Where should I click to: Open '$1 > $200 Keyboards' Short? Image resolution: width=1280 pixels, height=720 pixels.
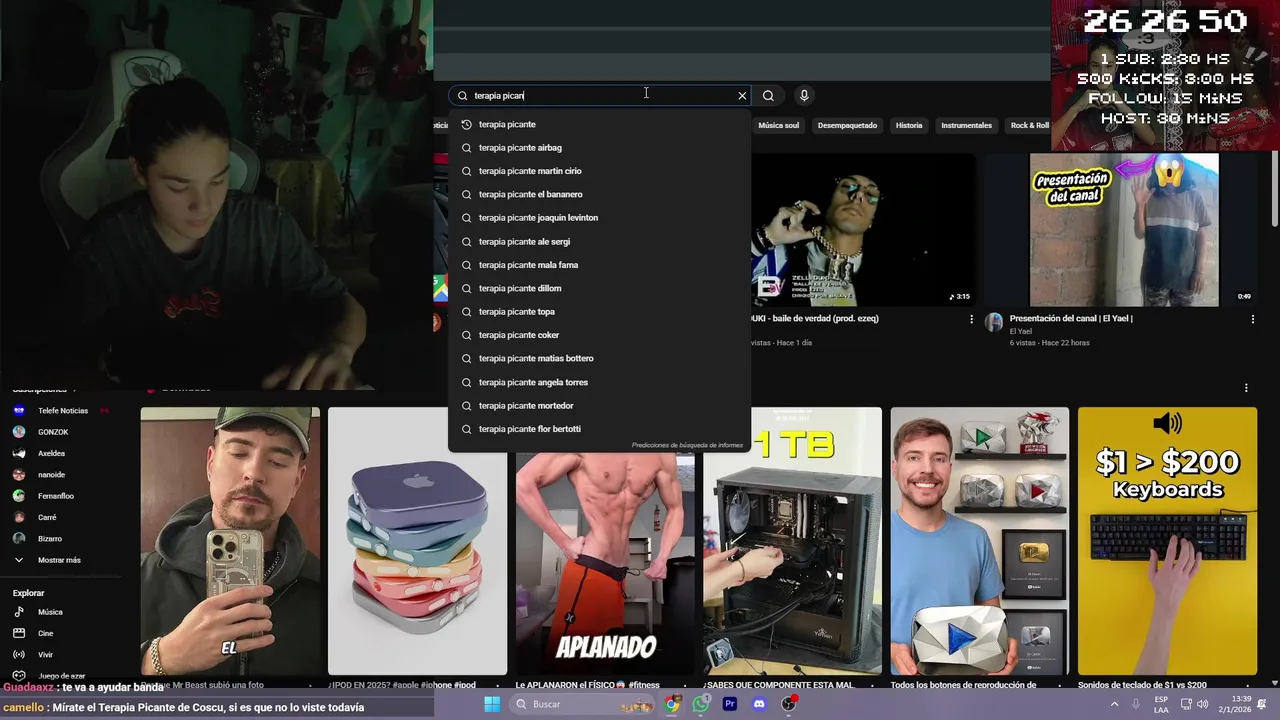tap(1167, 541)
